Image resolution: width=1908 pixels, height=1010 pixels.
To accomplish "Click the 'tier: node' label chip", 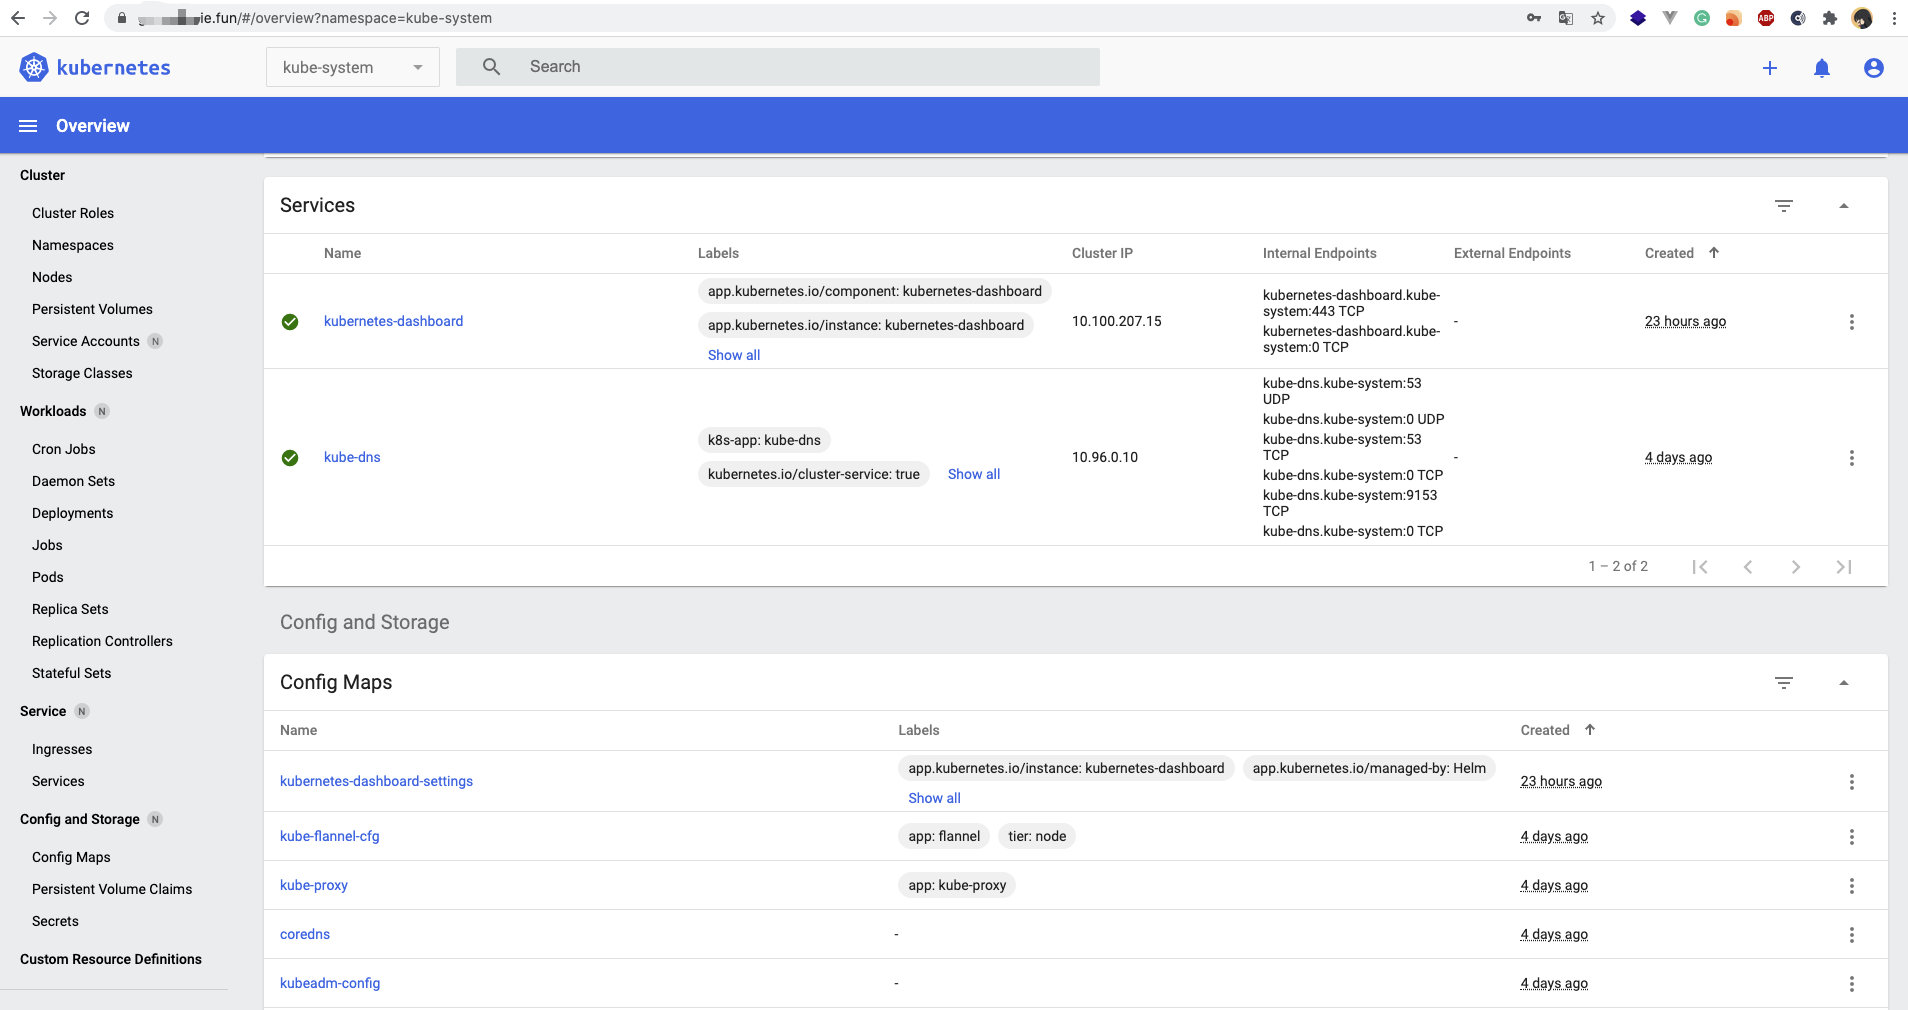I will 1037,836.
